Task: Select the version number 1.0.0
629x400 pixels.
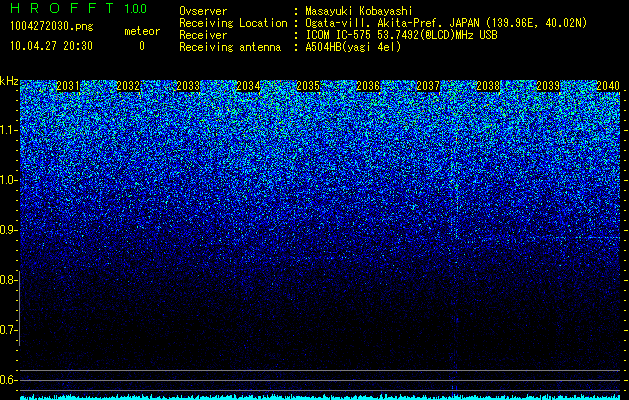Action: click(x=136, y=9)
